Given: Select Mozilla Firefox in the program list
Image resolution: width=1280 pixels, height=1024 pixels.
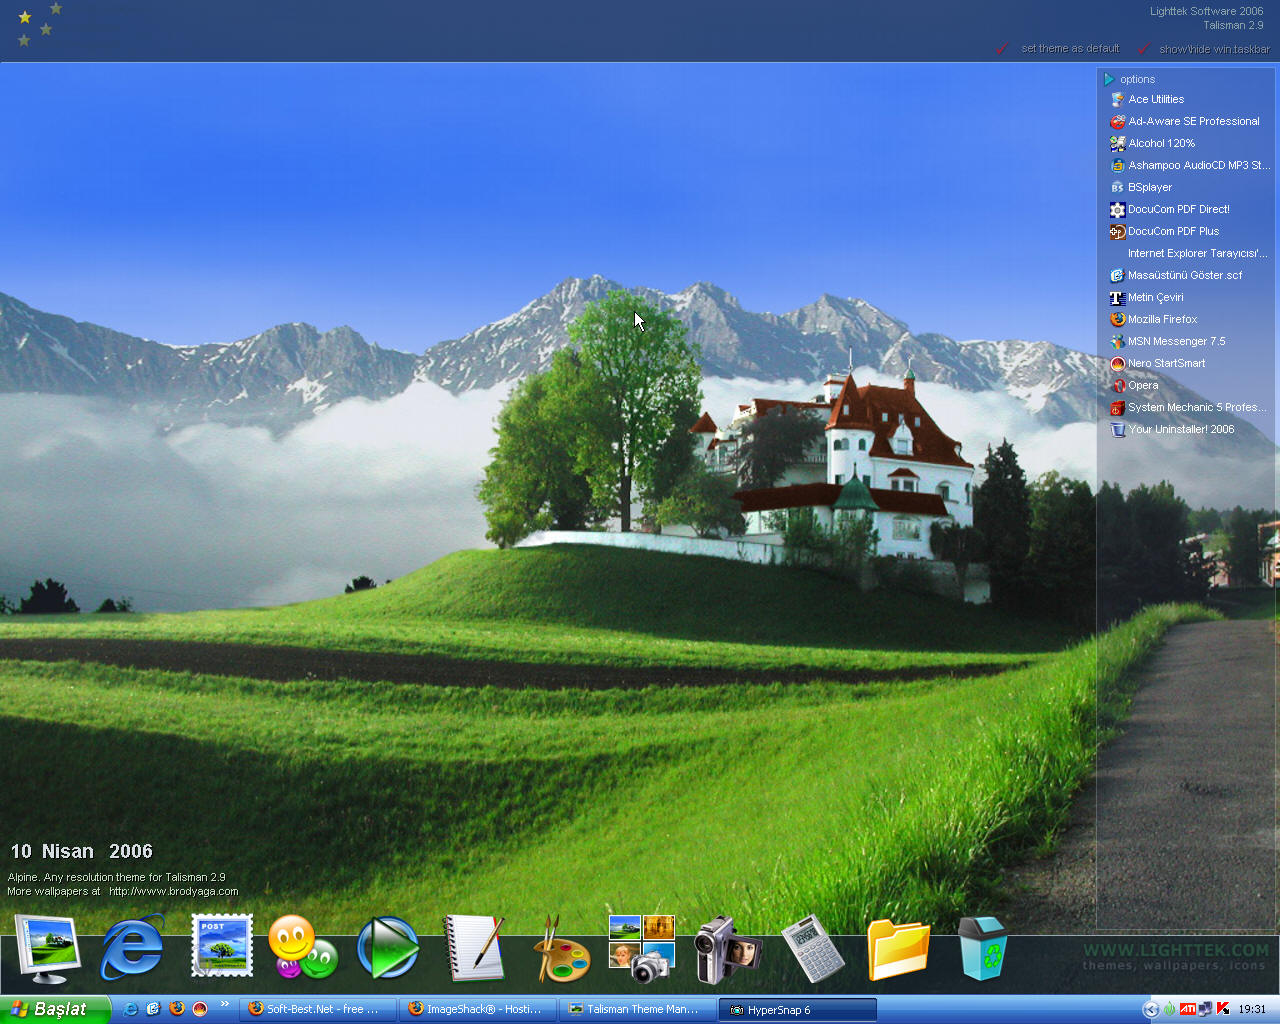Looking at the screenshot, I should pos(1162,319).
